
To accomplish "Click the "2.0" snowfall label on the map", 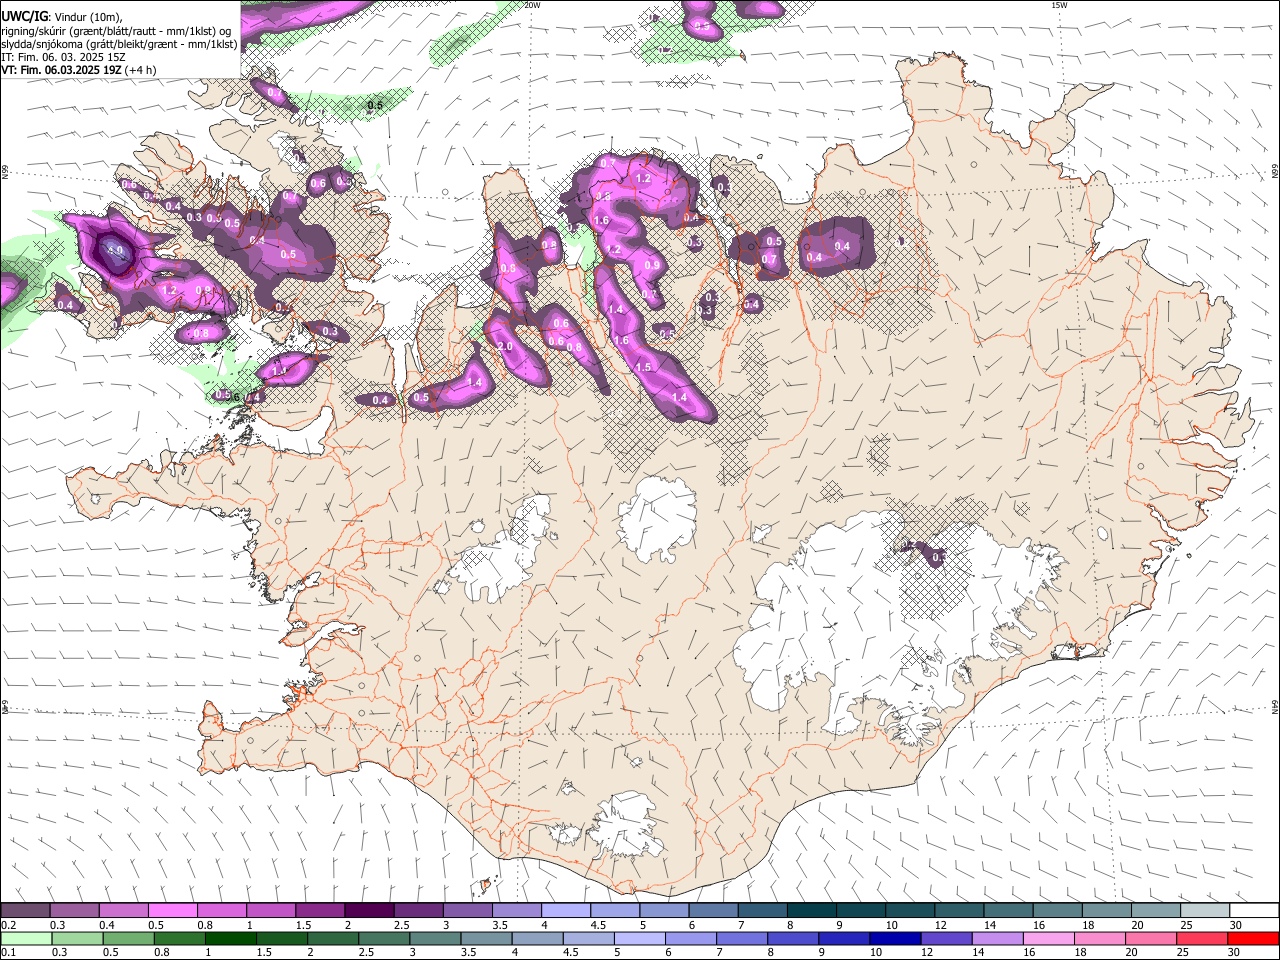I will [505, 346].
